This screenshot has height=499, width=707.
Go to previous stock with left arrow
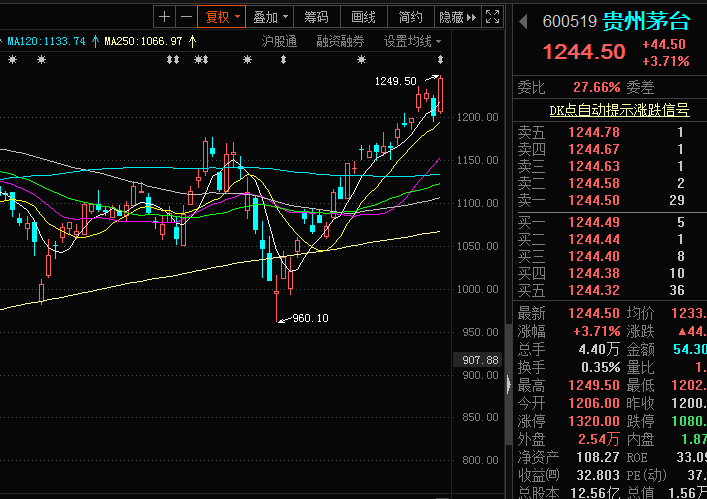tap(523, 21)
